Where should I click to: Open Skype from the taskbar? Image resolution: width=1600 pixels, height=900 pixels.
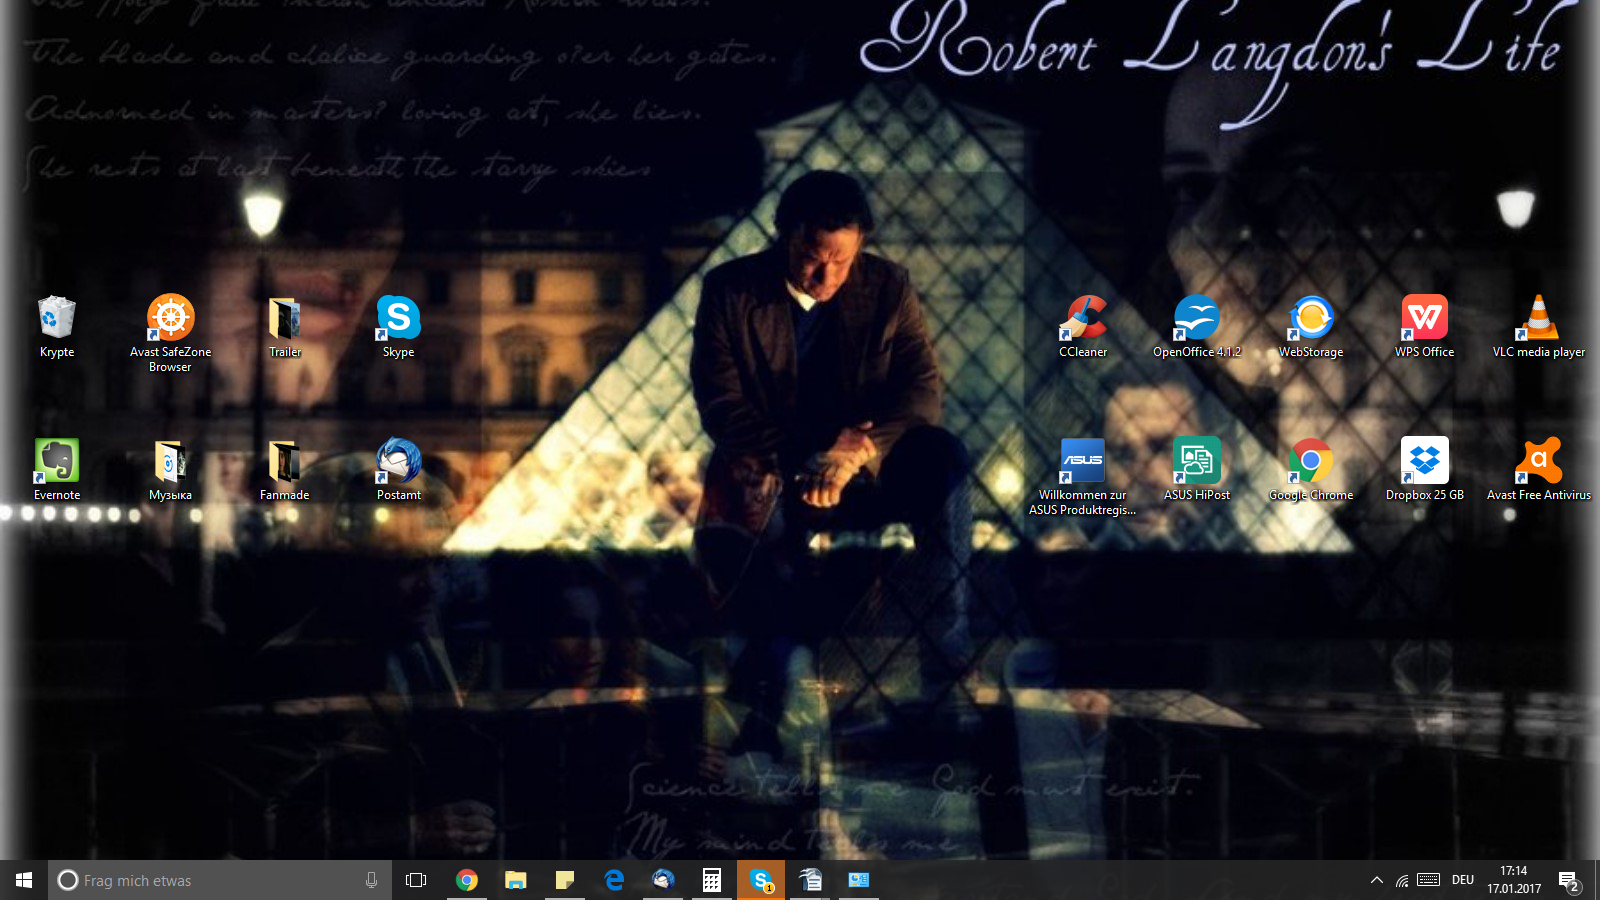[x=761, y=880]
